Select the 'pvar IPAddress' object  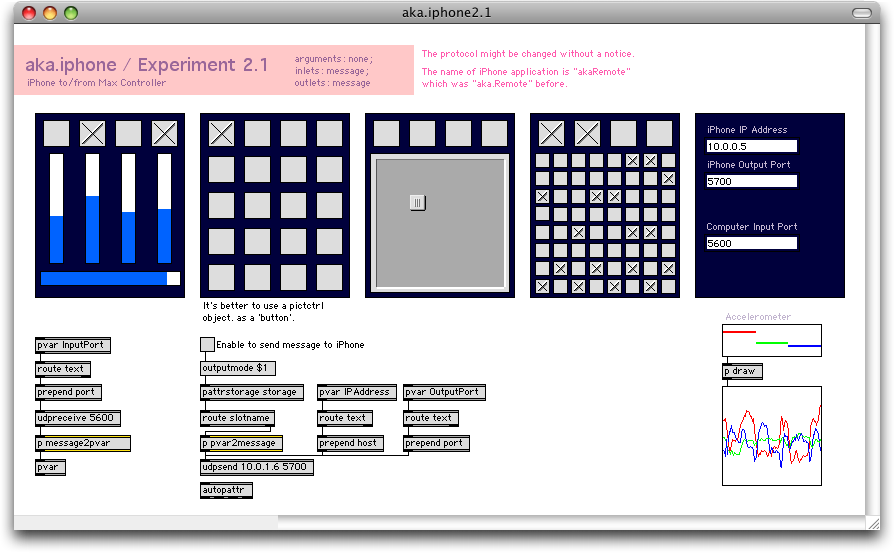356,392
